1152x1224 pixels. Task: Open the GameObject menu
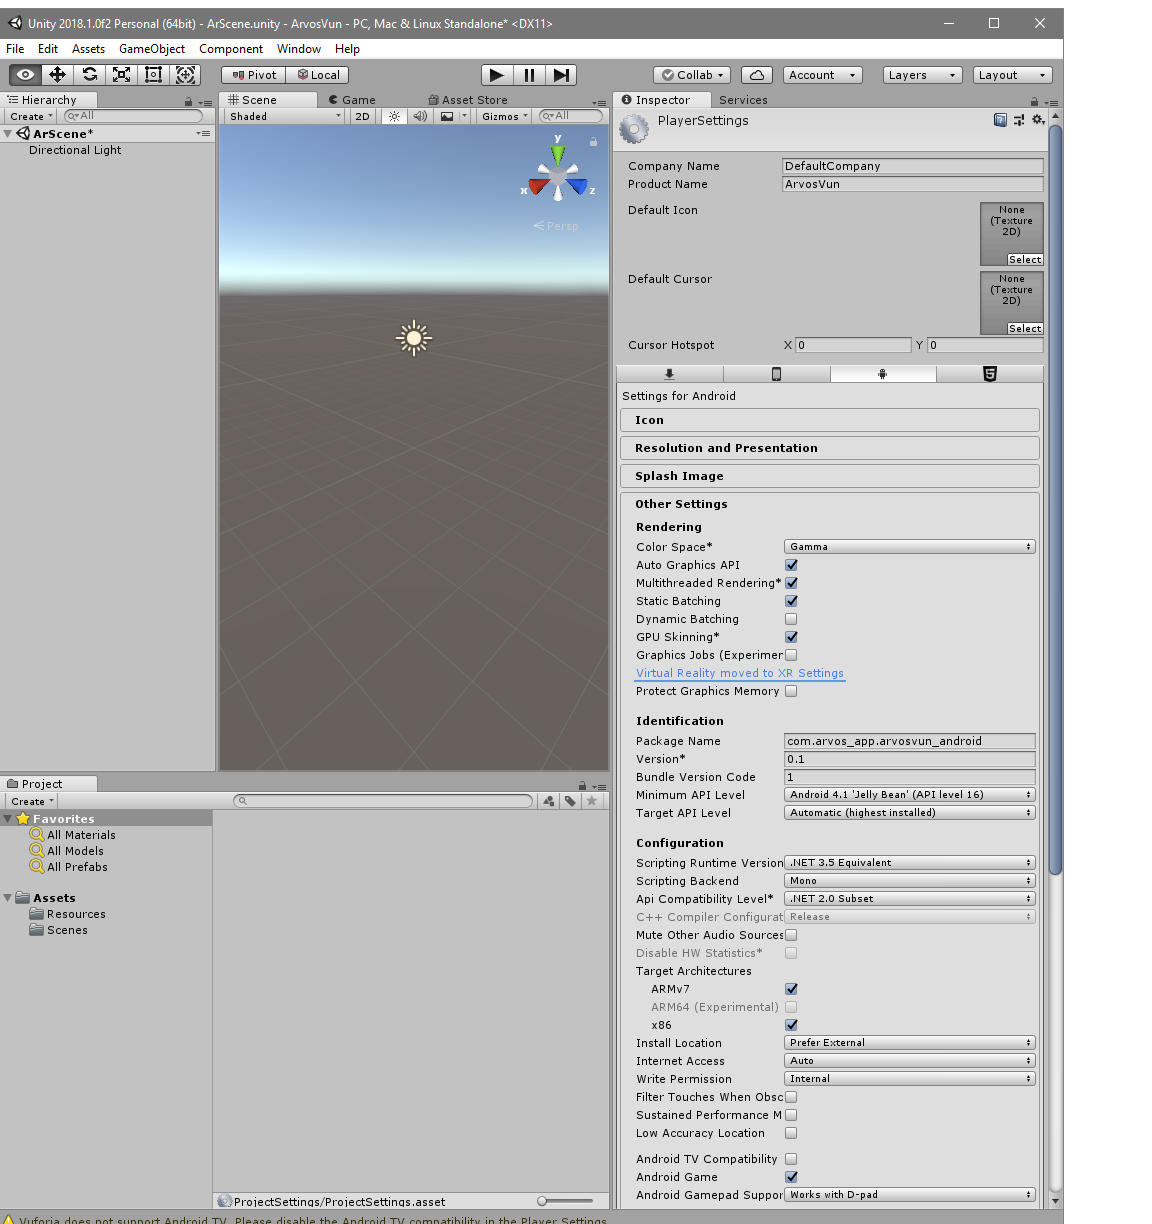pyautogui.click(x=151, y=48)
